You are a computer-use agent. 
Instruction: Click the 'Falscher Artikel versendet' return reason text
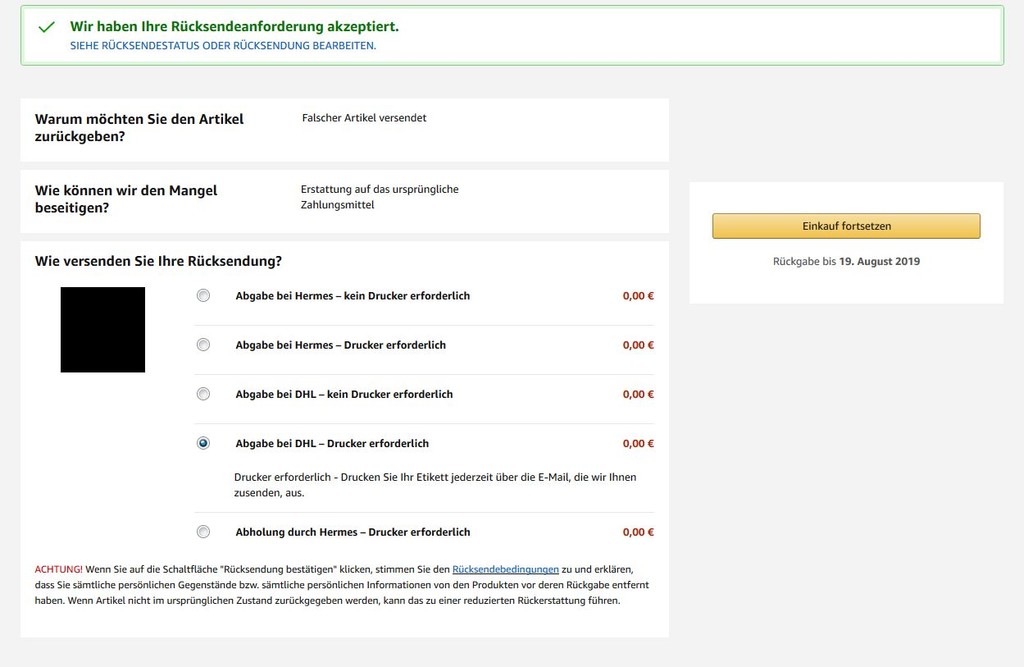364,118
